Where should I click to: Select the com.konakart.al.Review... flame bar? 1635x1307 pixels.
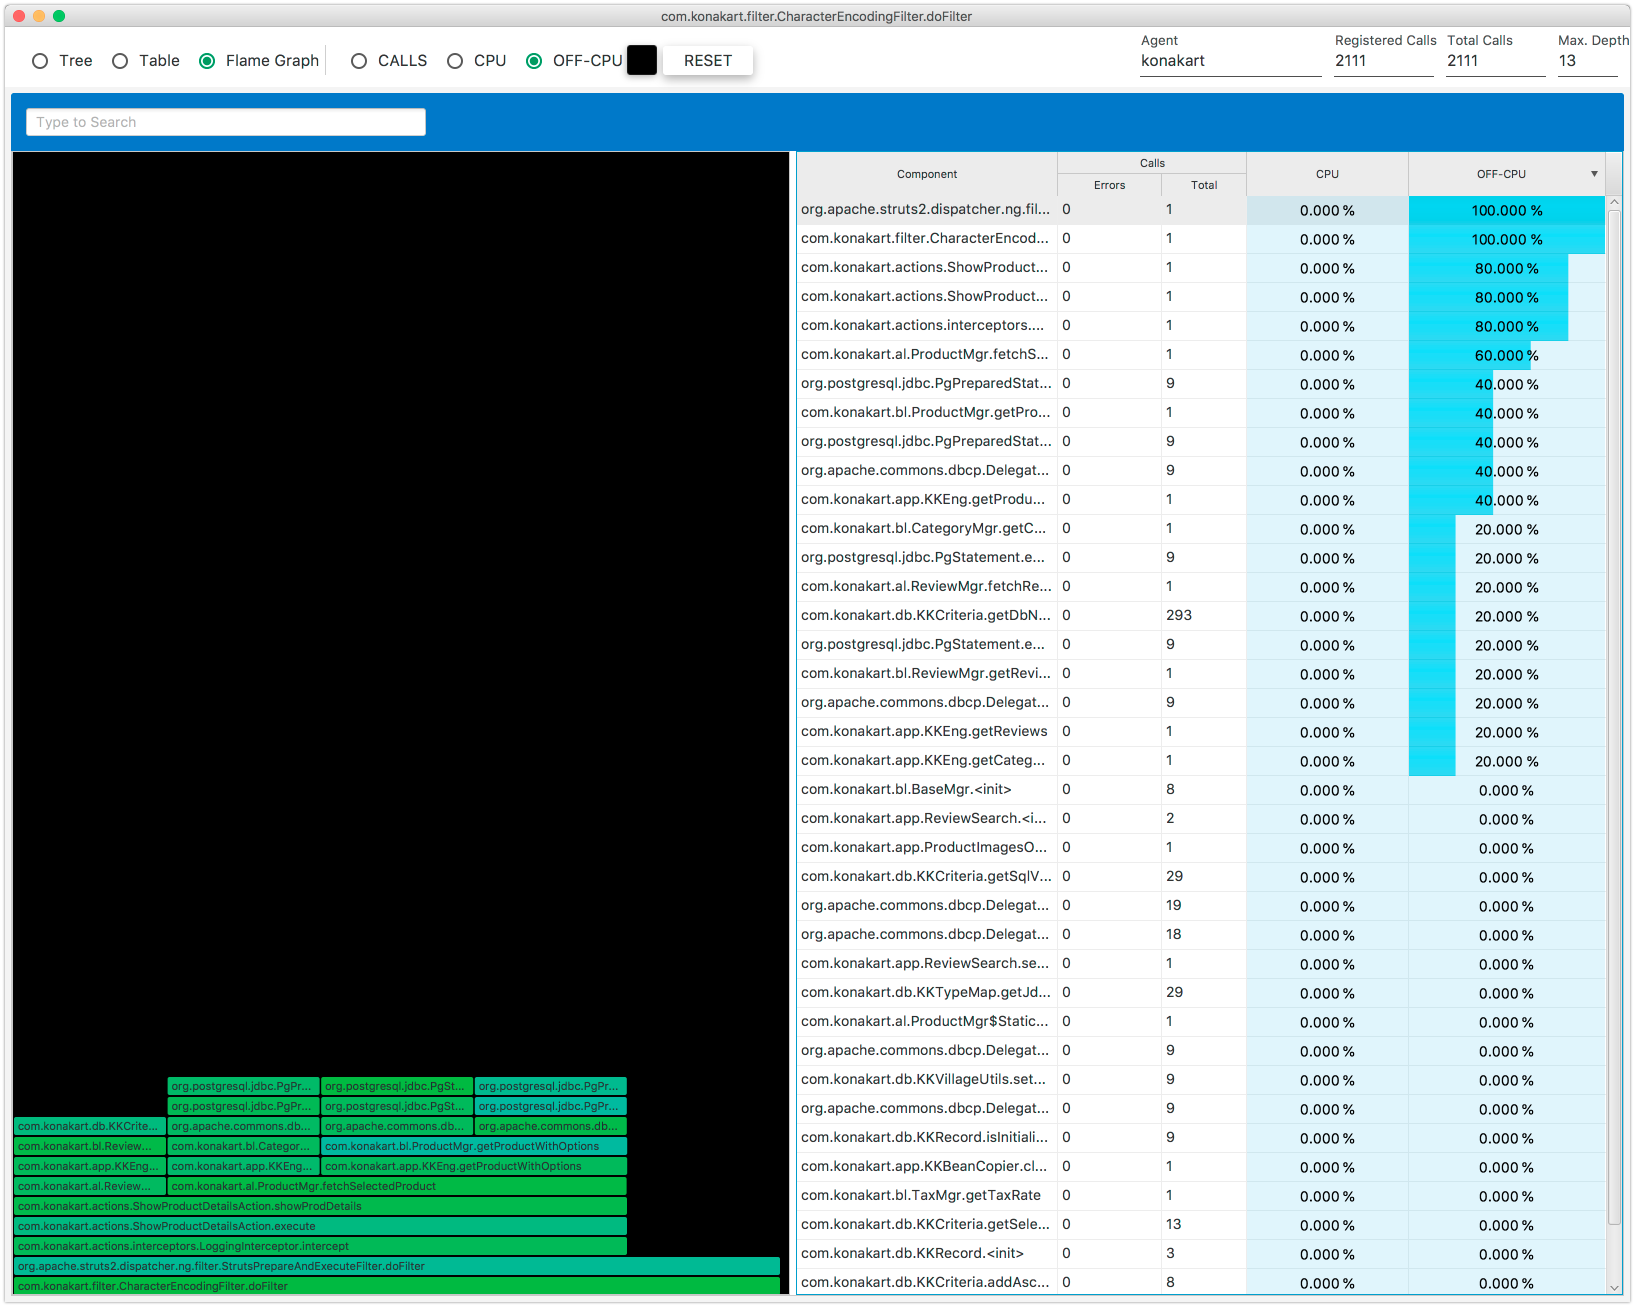coord(90,1186)
